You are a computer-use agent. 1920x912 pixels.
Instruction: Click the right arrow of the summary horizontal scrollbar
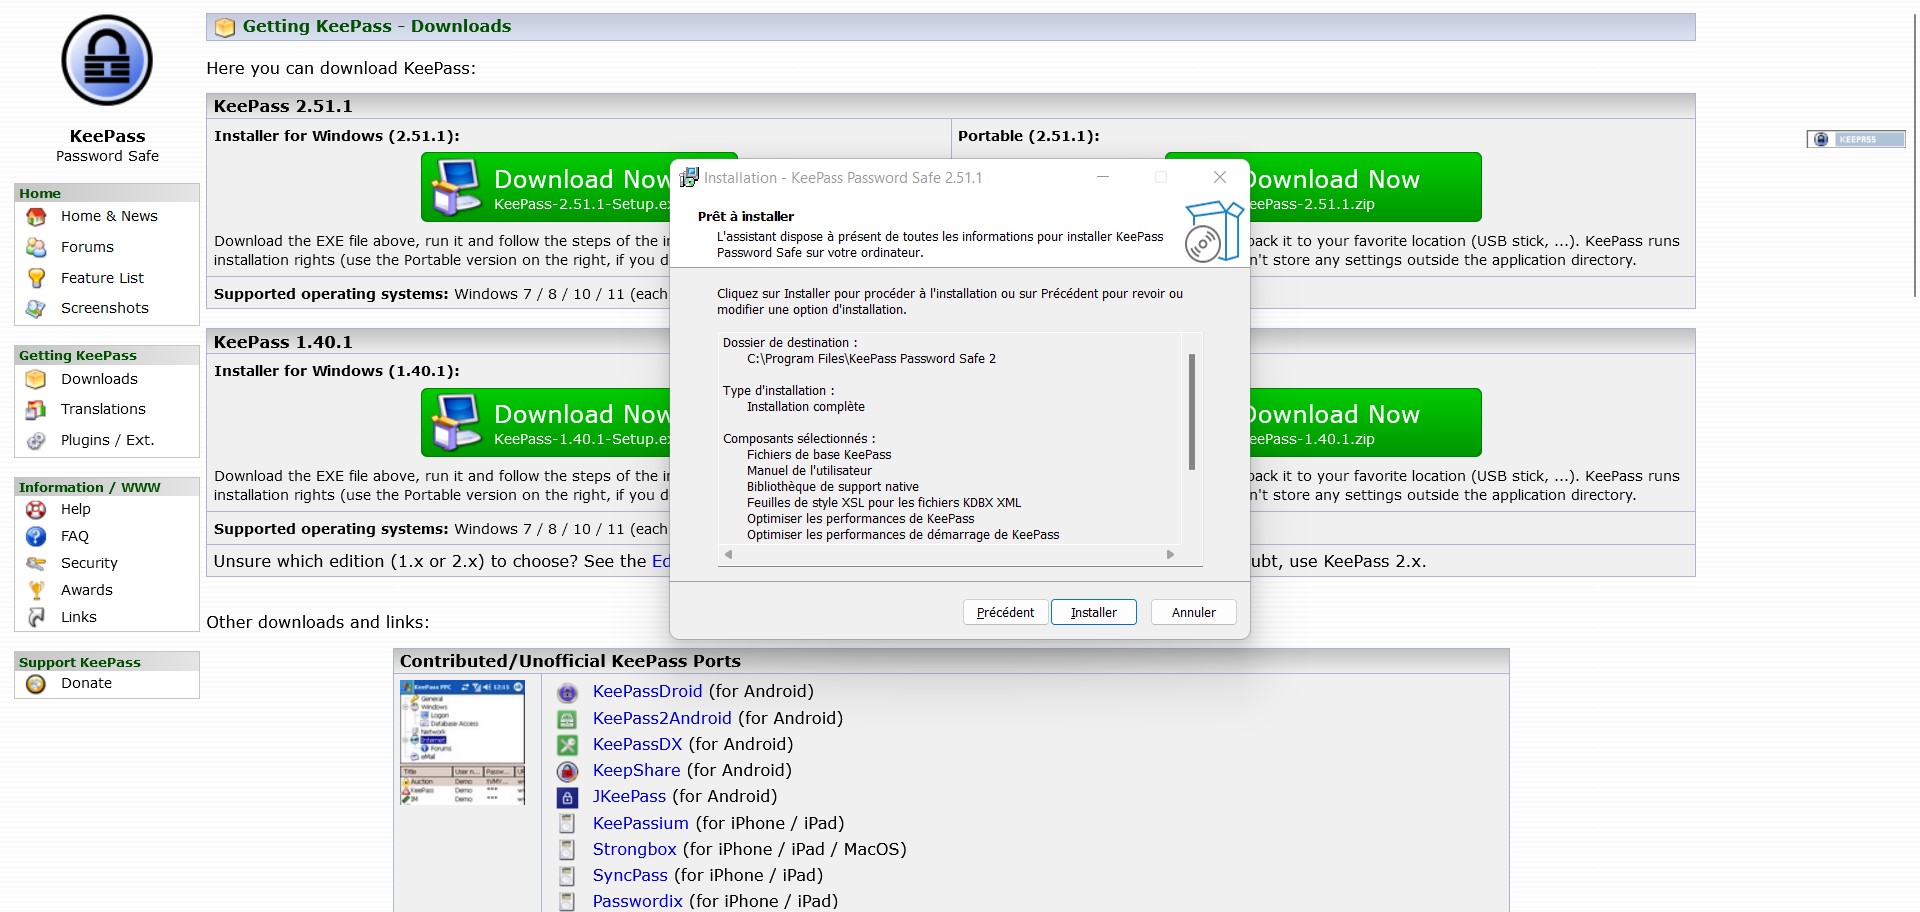tap(1170, 555)
